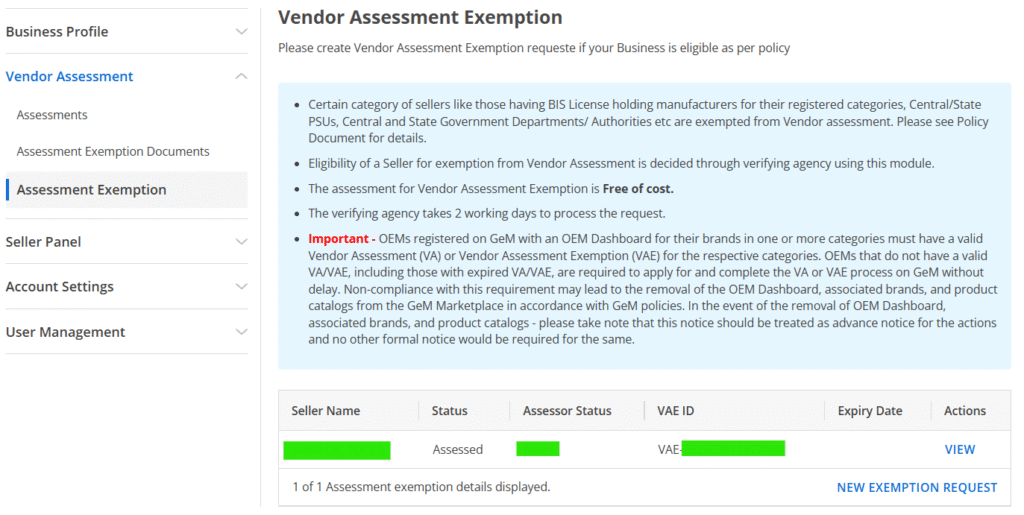Open the Account Settings menu label
Image resolution: width=1024 pixels, height=515 pixels.
tap(59, 287)
